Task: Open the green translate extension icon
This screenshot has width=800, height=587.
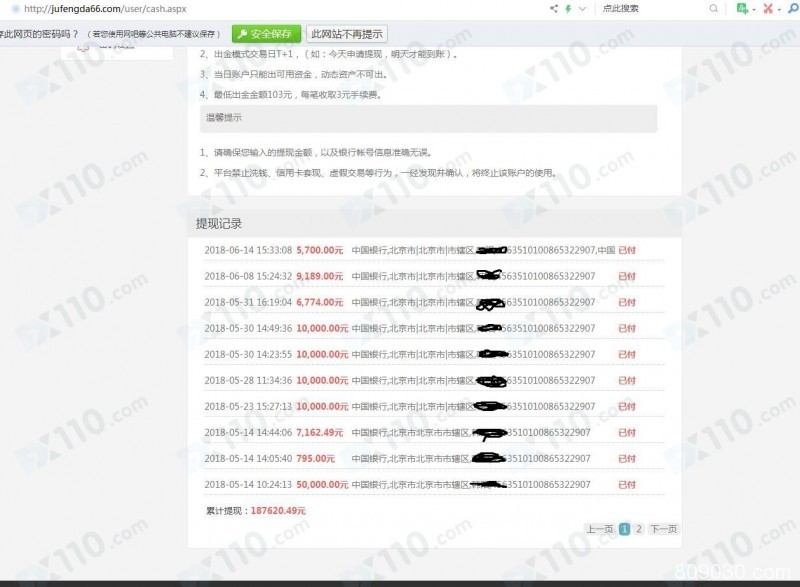Action: pyautogui.click(x=742, y=9)
